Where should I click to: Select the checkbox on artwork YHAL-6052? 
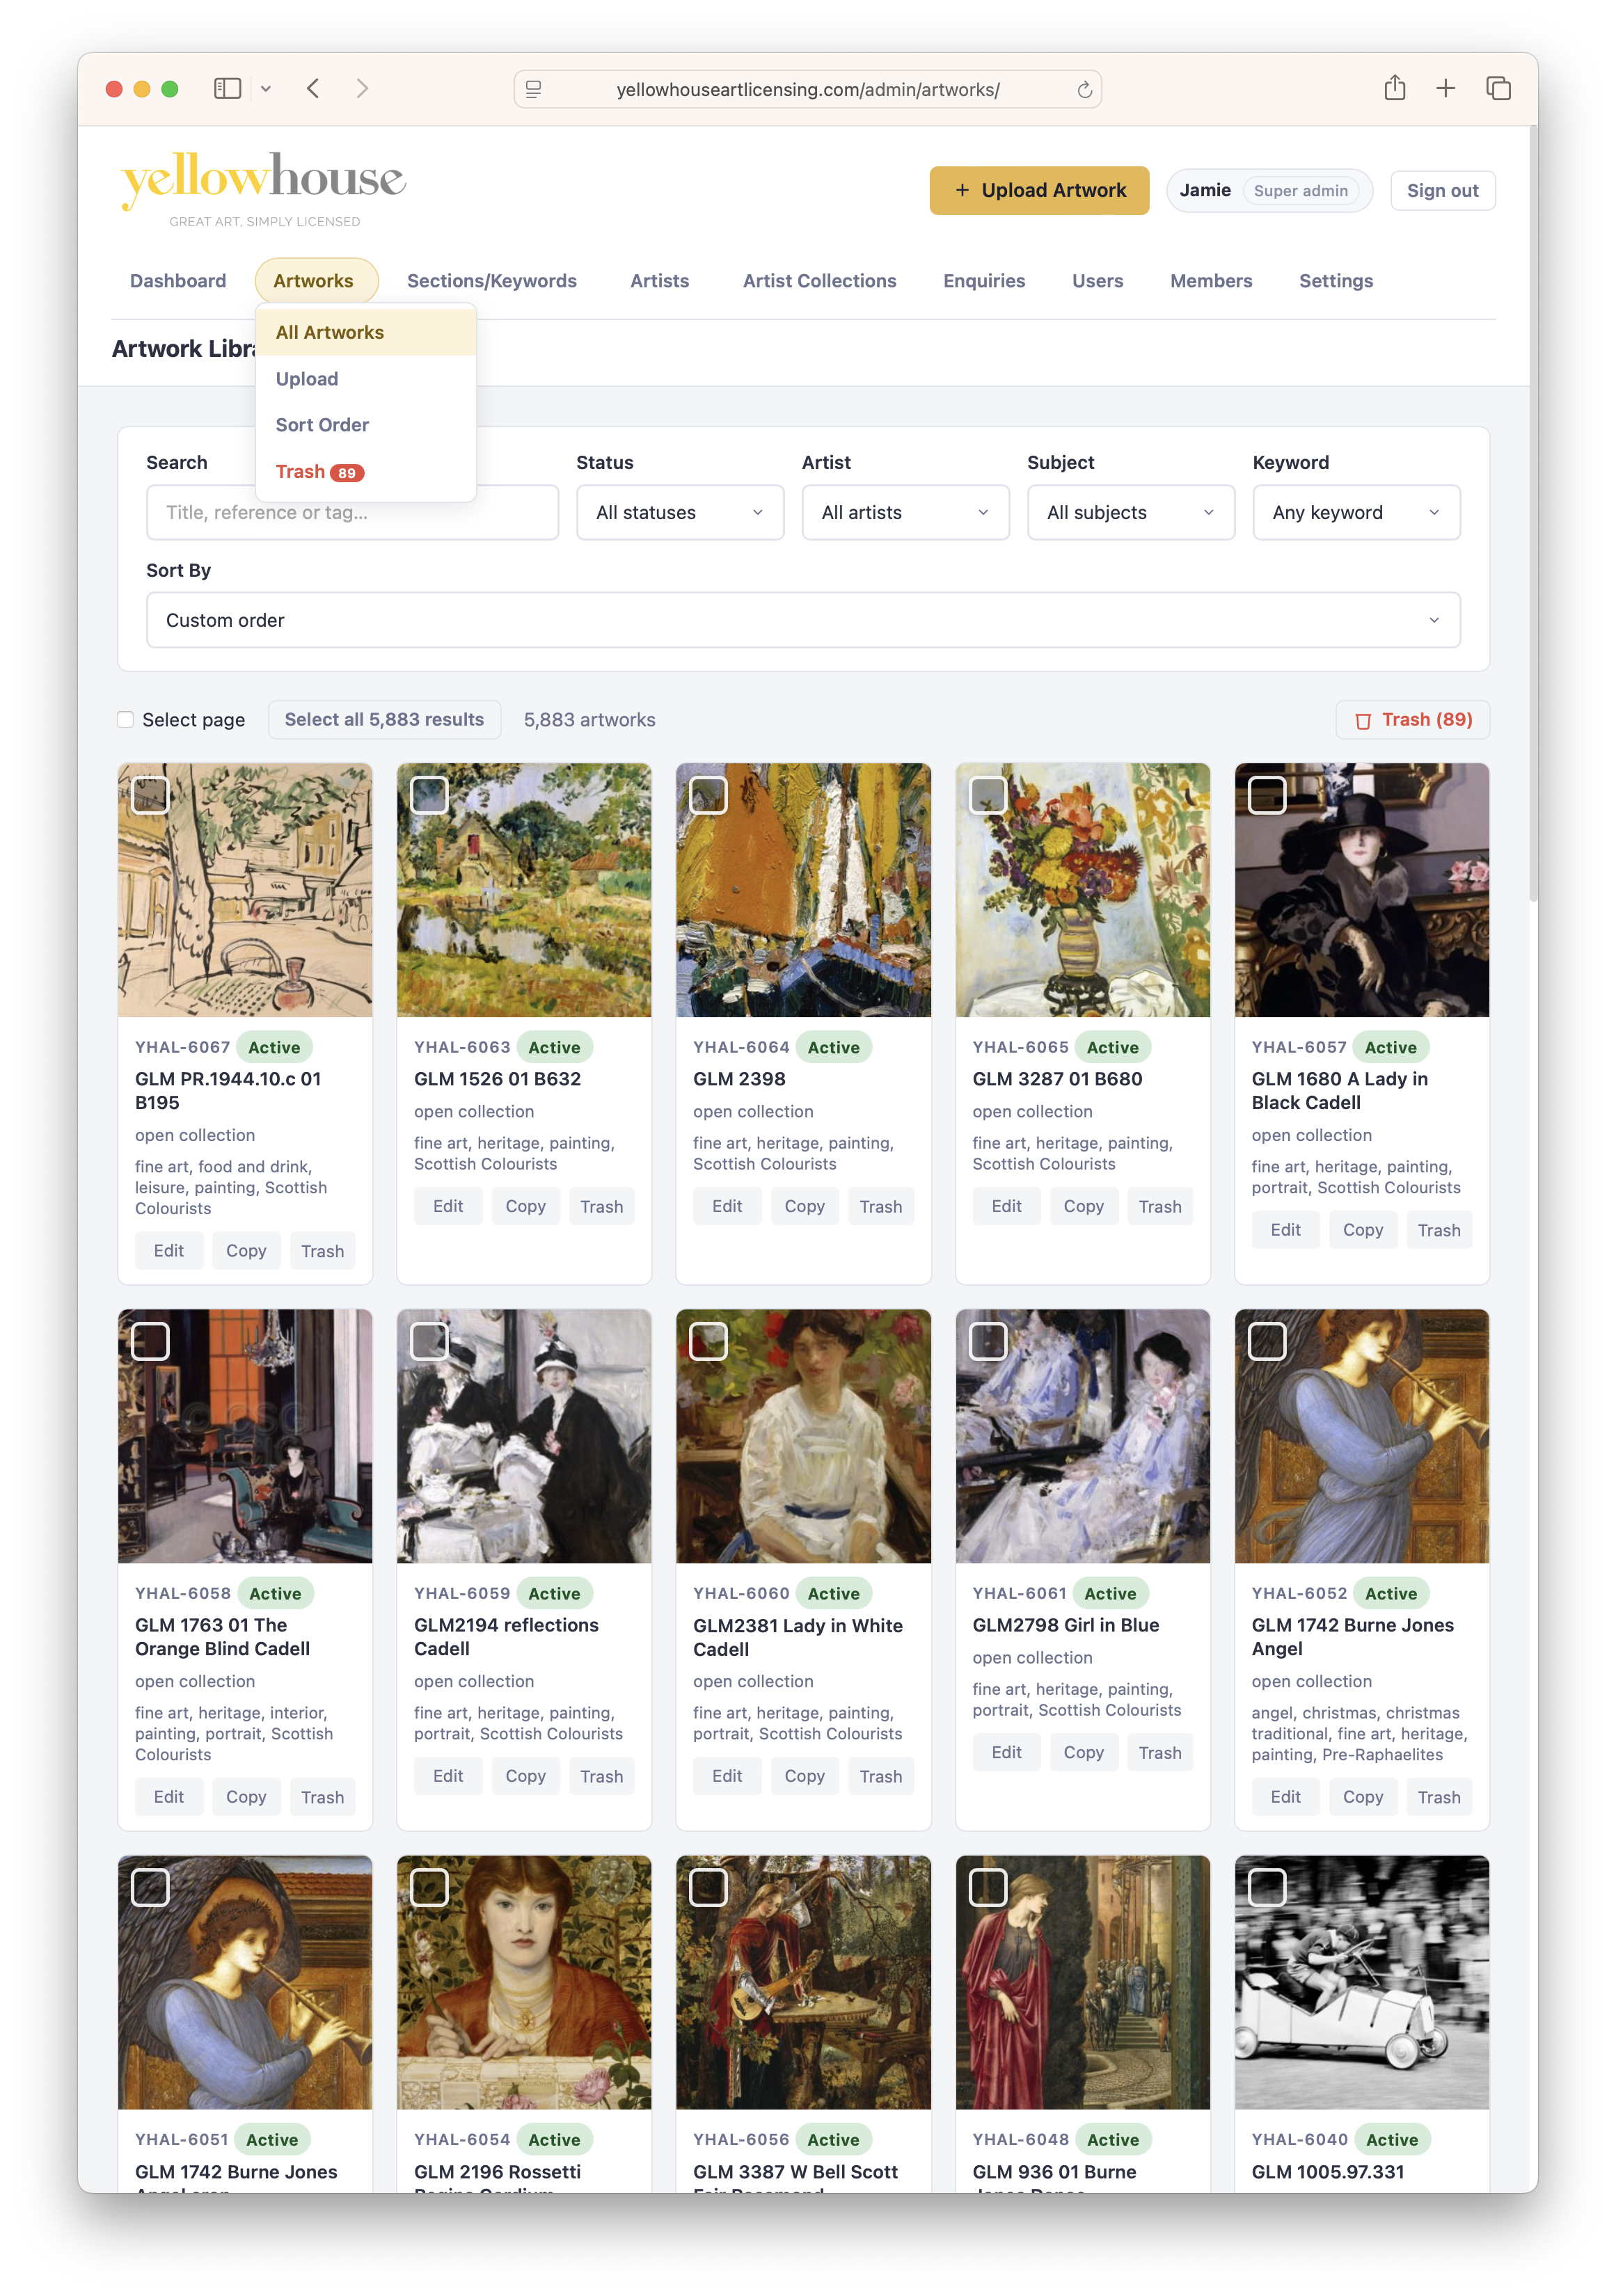(x=1267, y=1342)
